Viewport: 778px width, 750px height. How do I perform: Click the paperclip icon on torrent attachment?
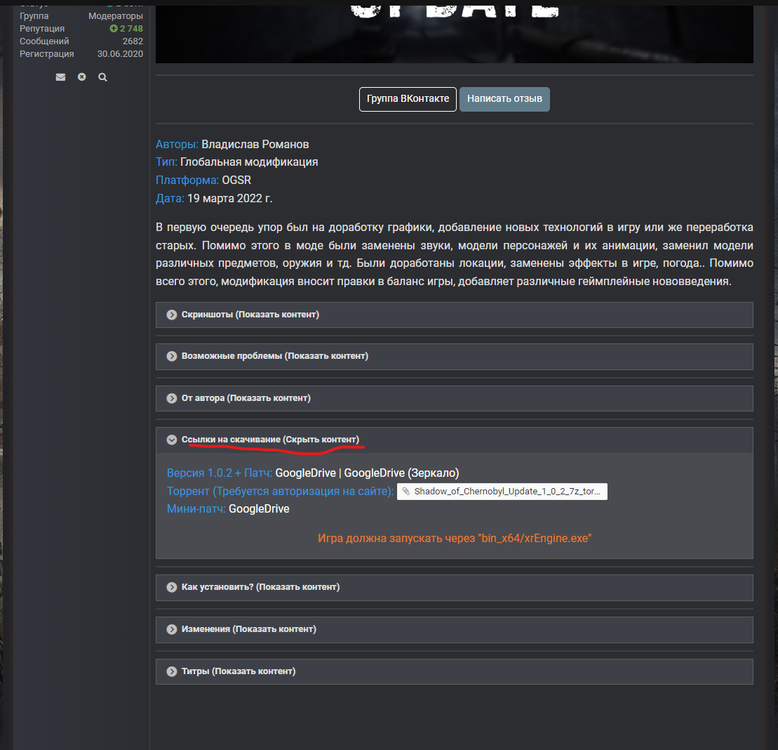(x=405, y=492)
